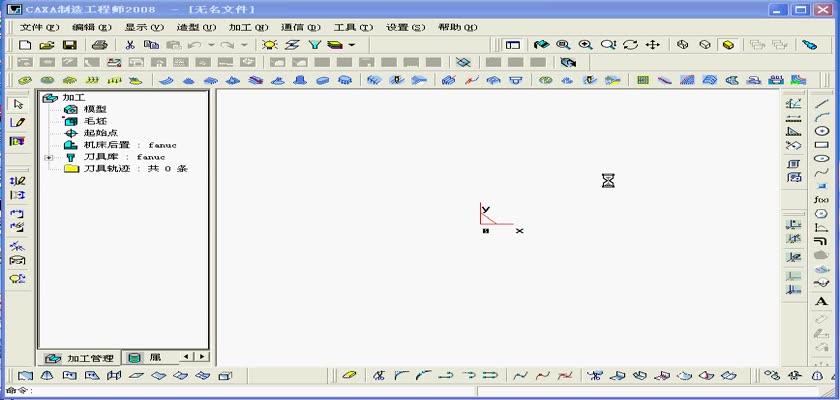
Task: Open the 文件(F) menu
Action: tap(39, 27)
